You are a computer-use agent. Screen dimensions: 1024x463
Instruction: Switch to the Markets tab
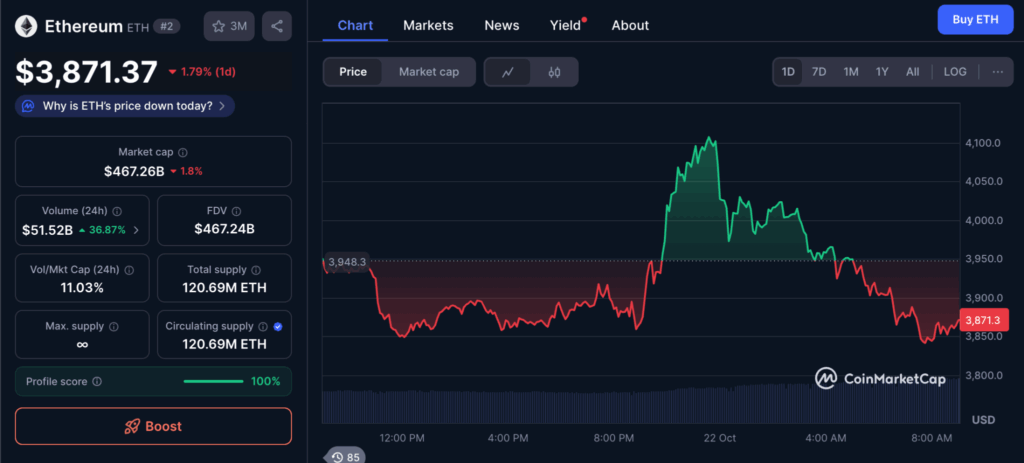[428, 25]
